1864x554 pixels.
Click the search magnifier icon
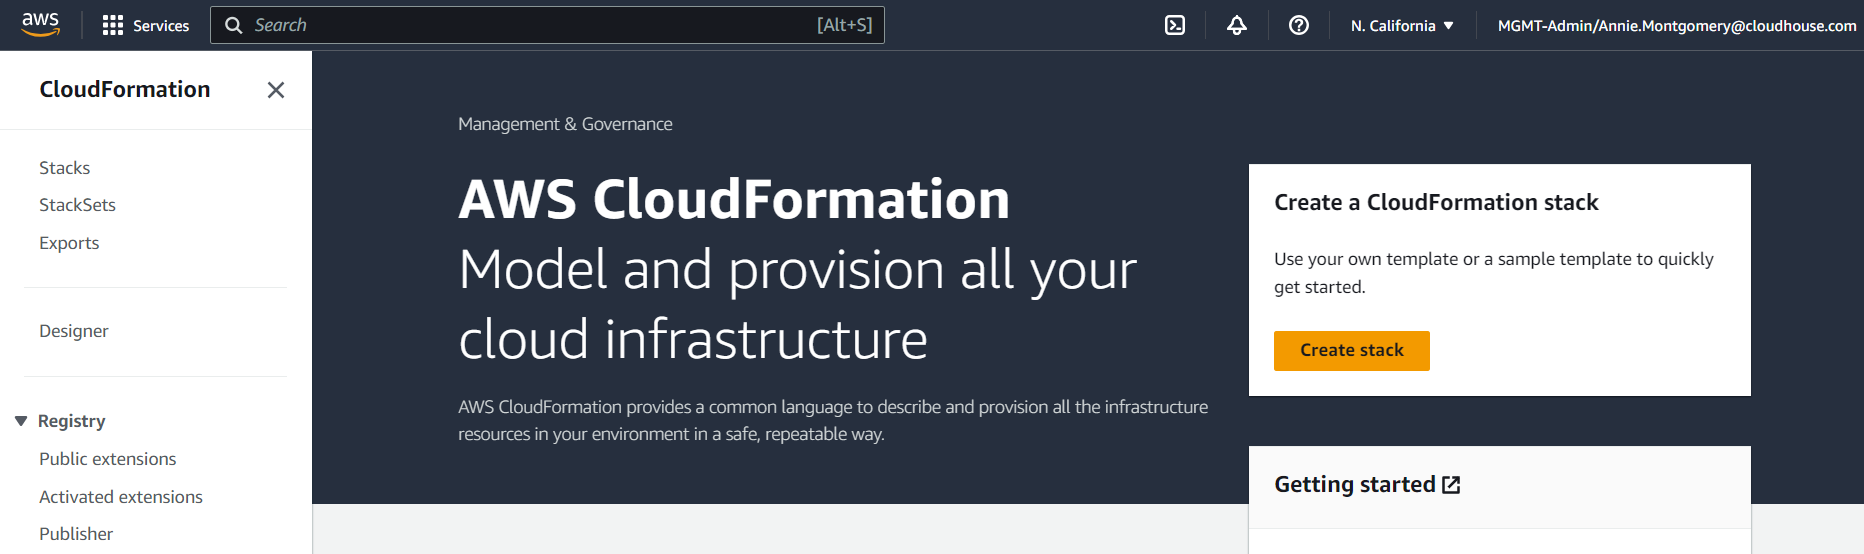pyautogui.click(x=234, y=25)
